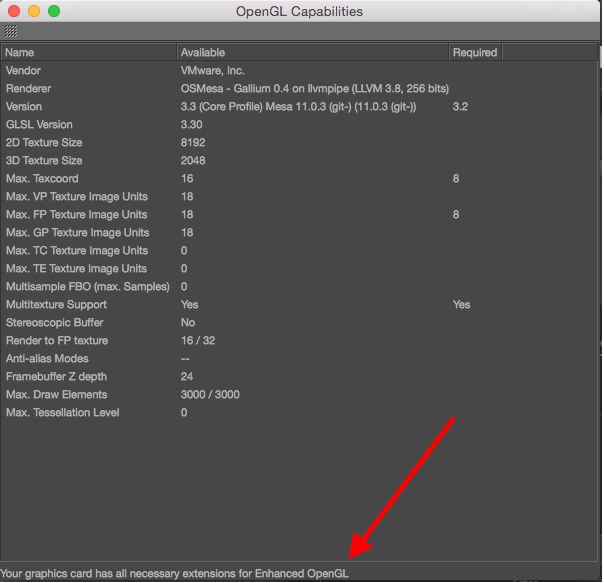Select the 2D Texture Size label

coord(44,143)
